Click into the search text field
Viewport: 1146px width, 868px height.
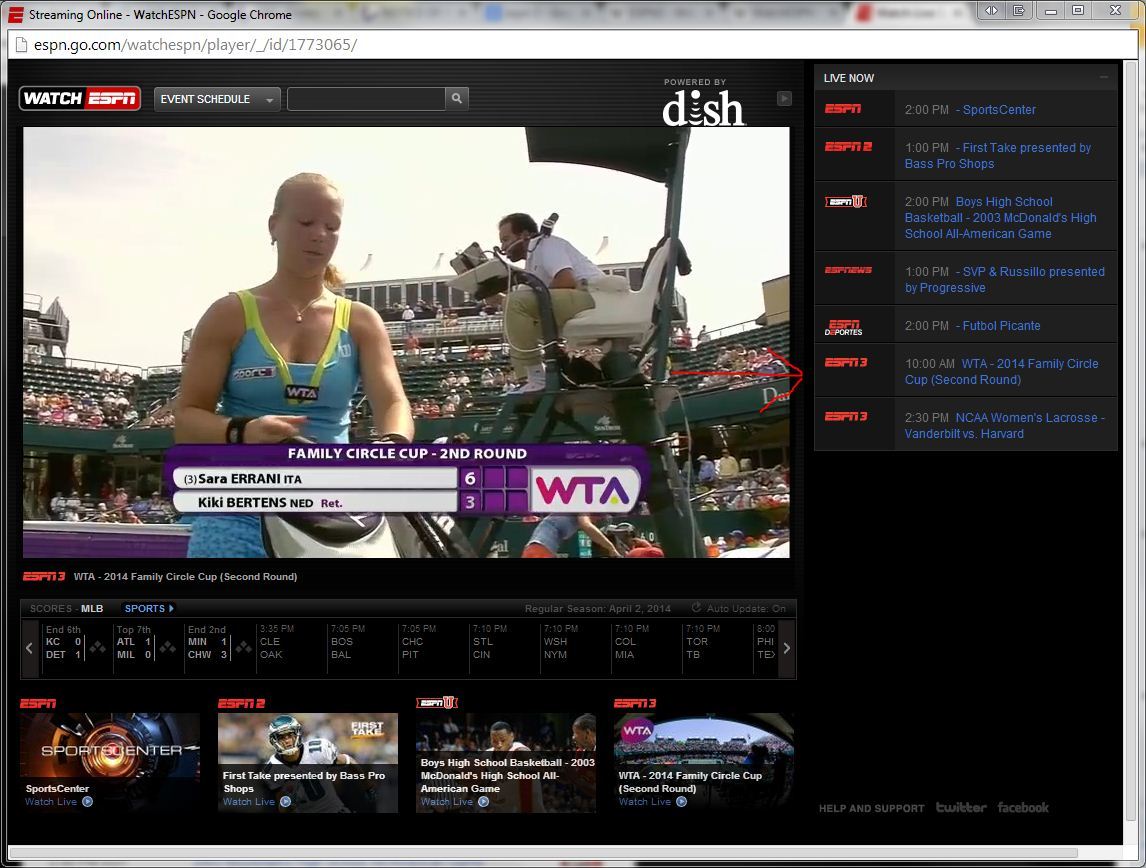366,99
